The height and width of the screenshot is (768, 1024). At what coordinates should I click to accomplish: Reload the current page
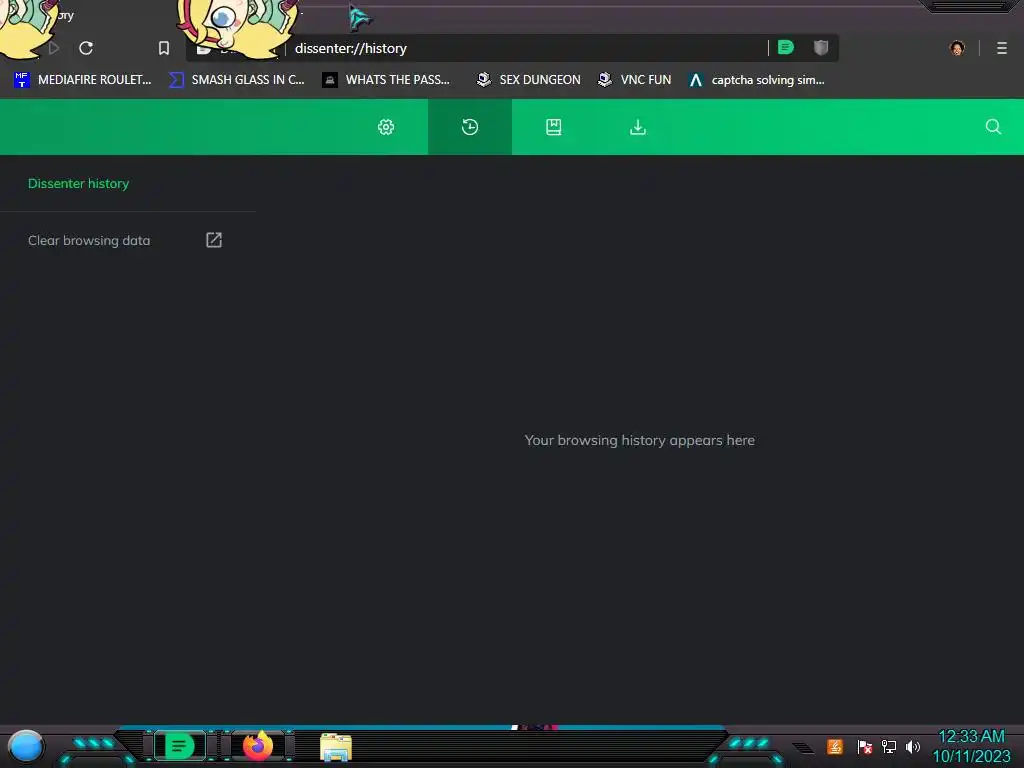[86, 48]
